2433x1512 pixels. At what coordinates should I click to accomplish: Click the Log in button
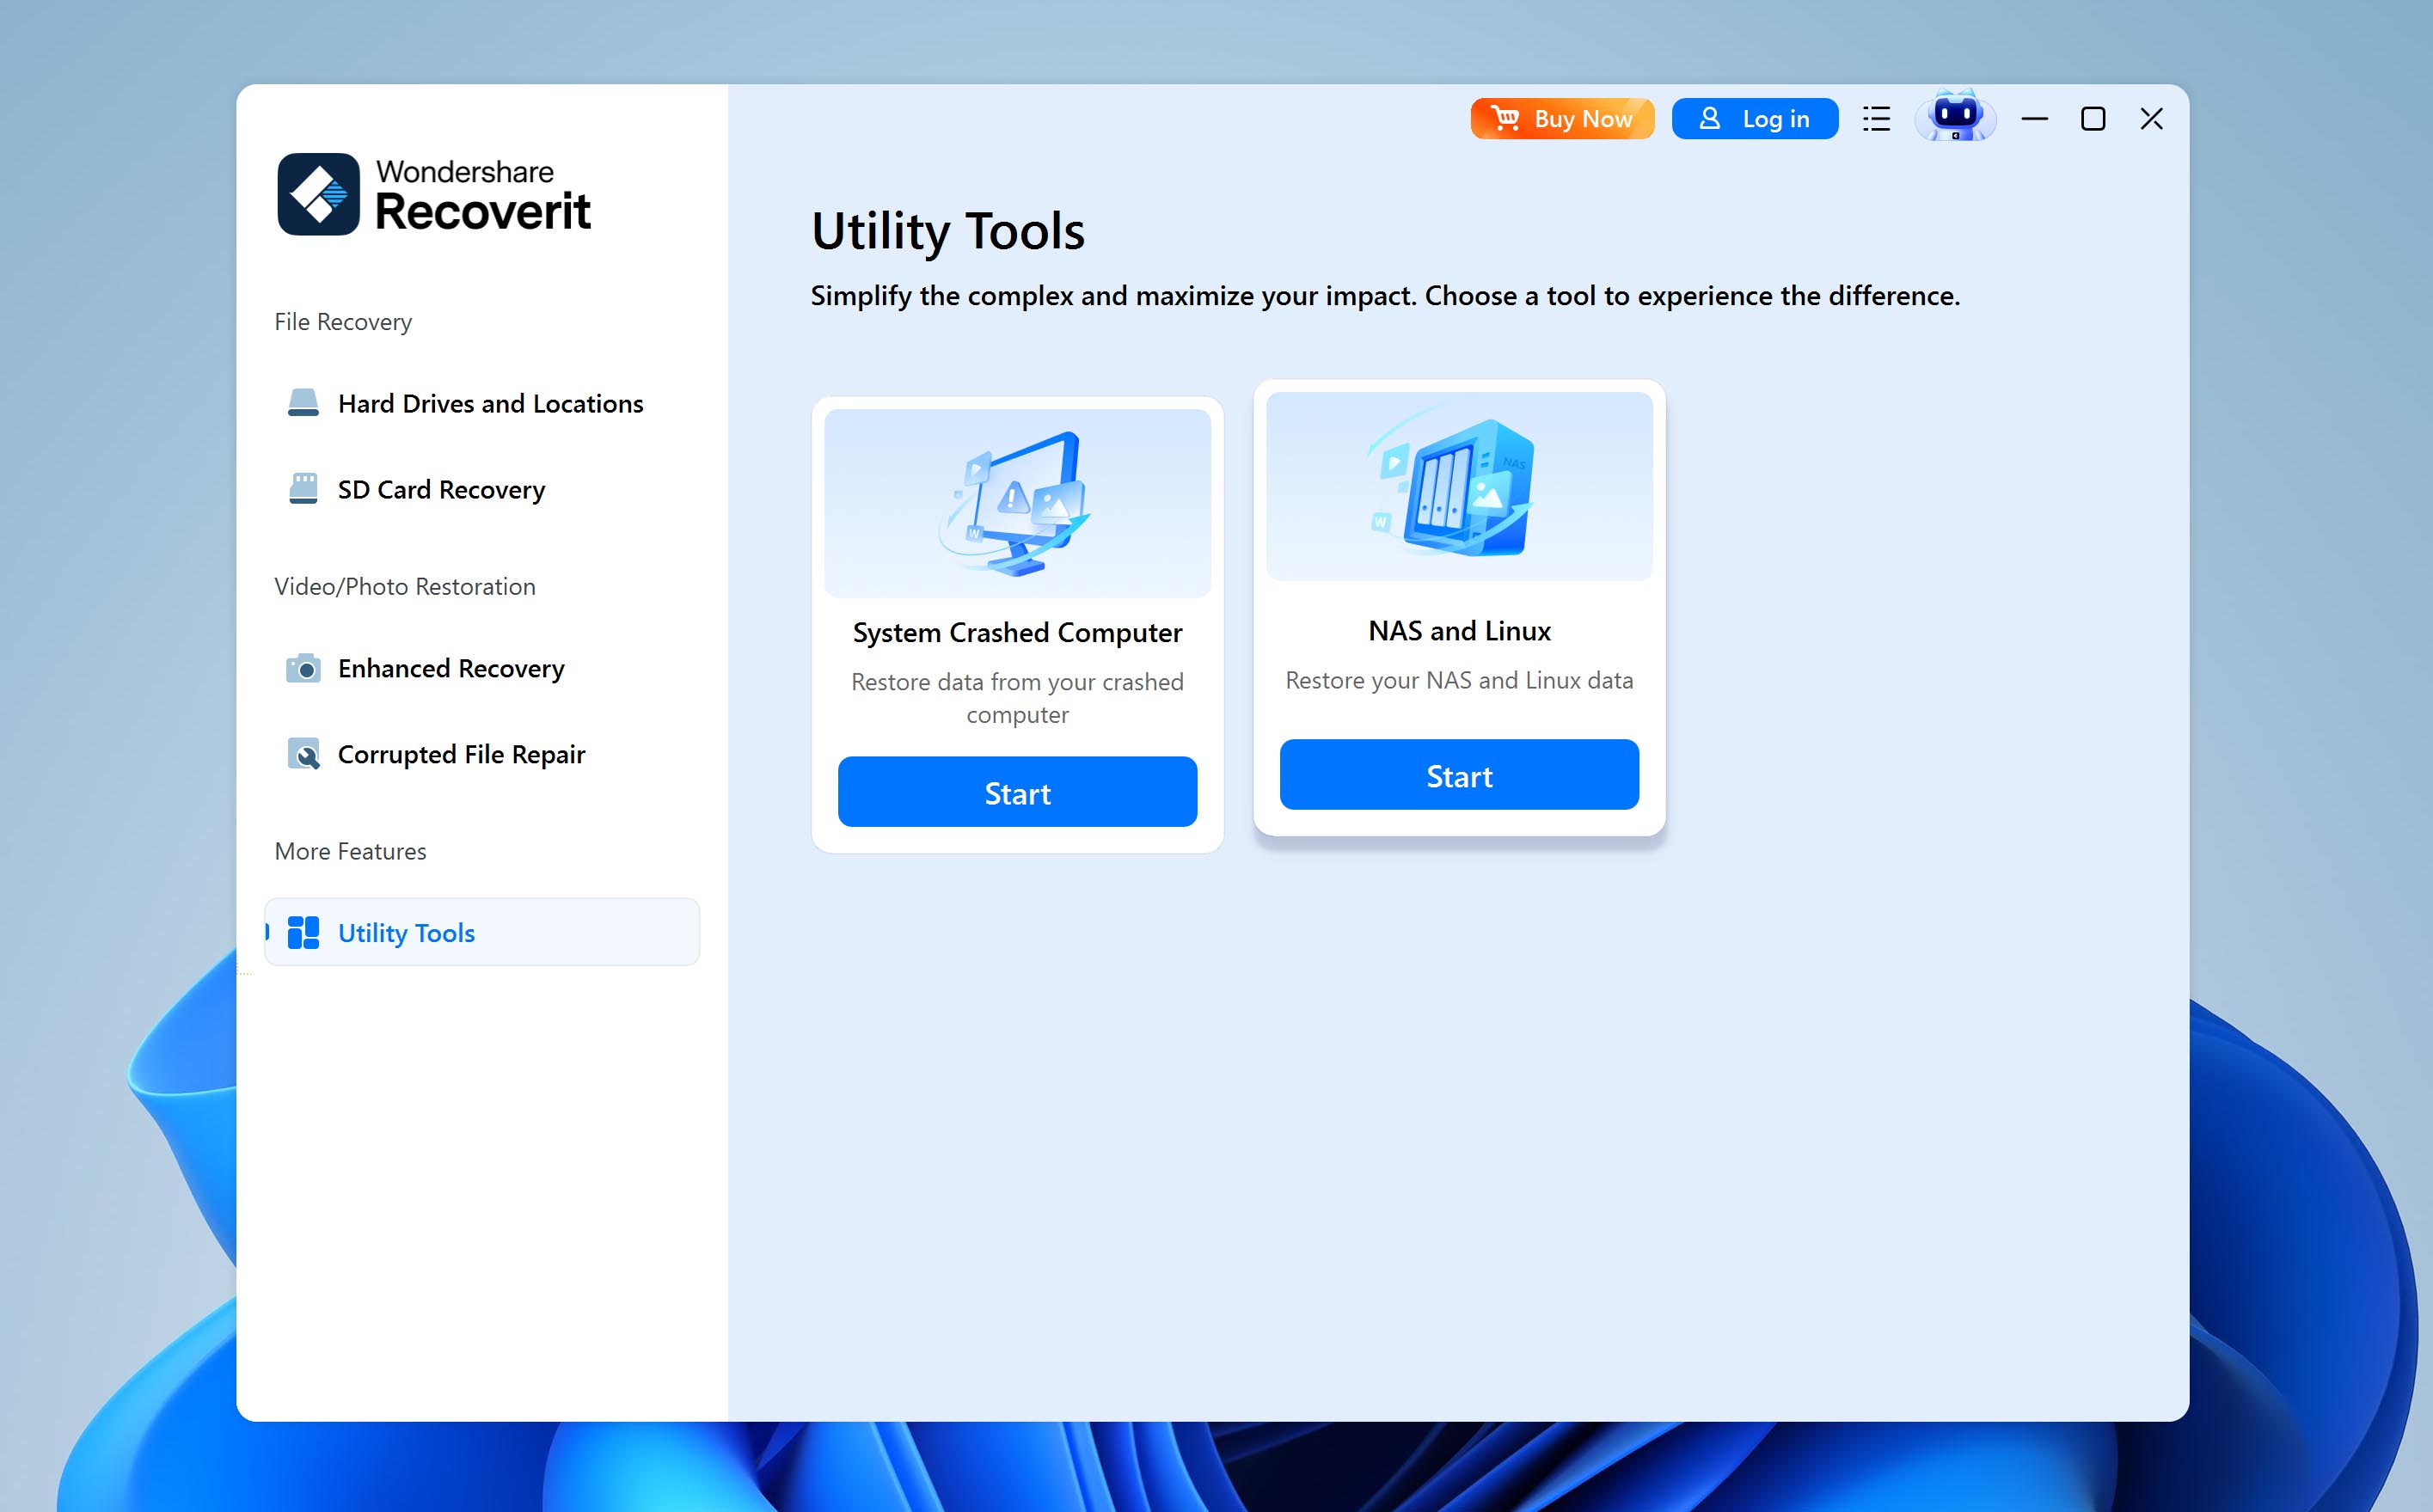click(1755, 119)
